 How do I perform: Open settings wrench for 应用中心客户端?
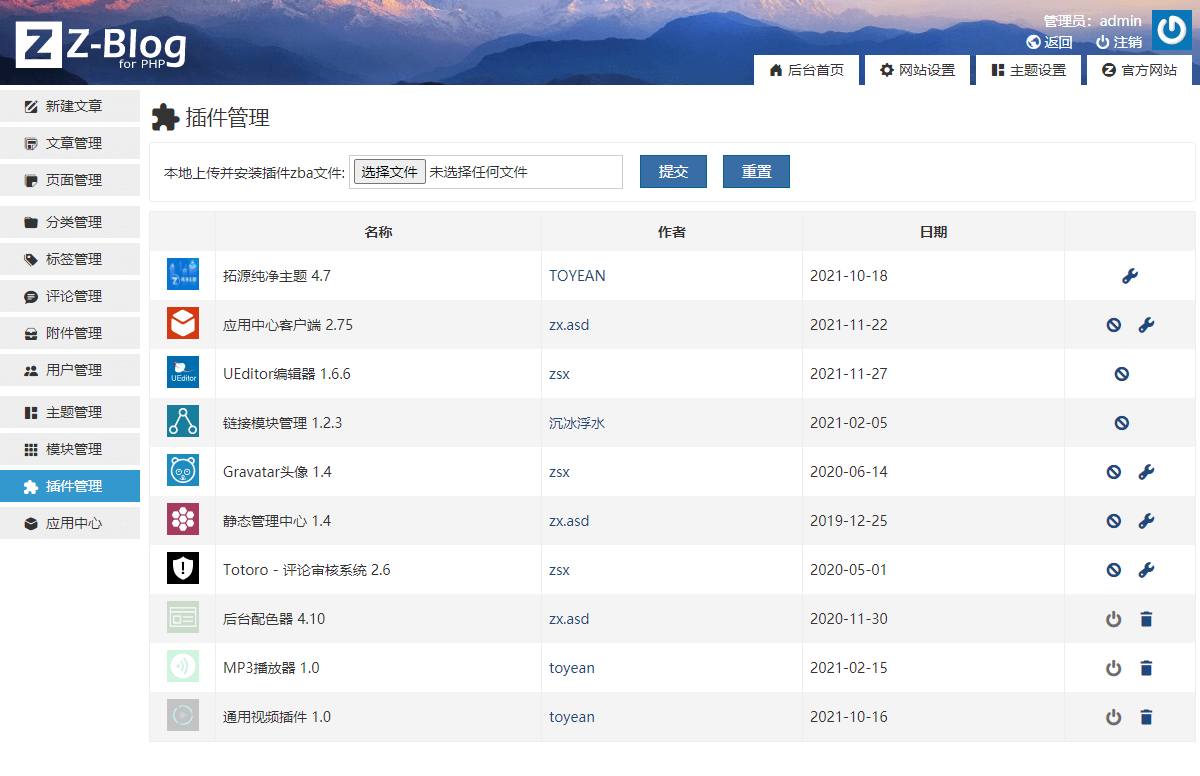[x=1146, y=324]
